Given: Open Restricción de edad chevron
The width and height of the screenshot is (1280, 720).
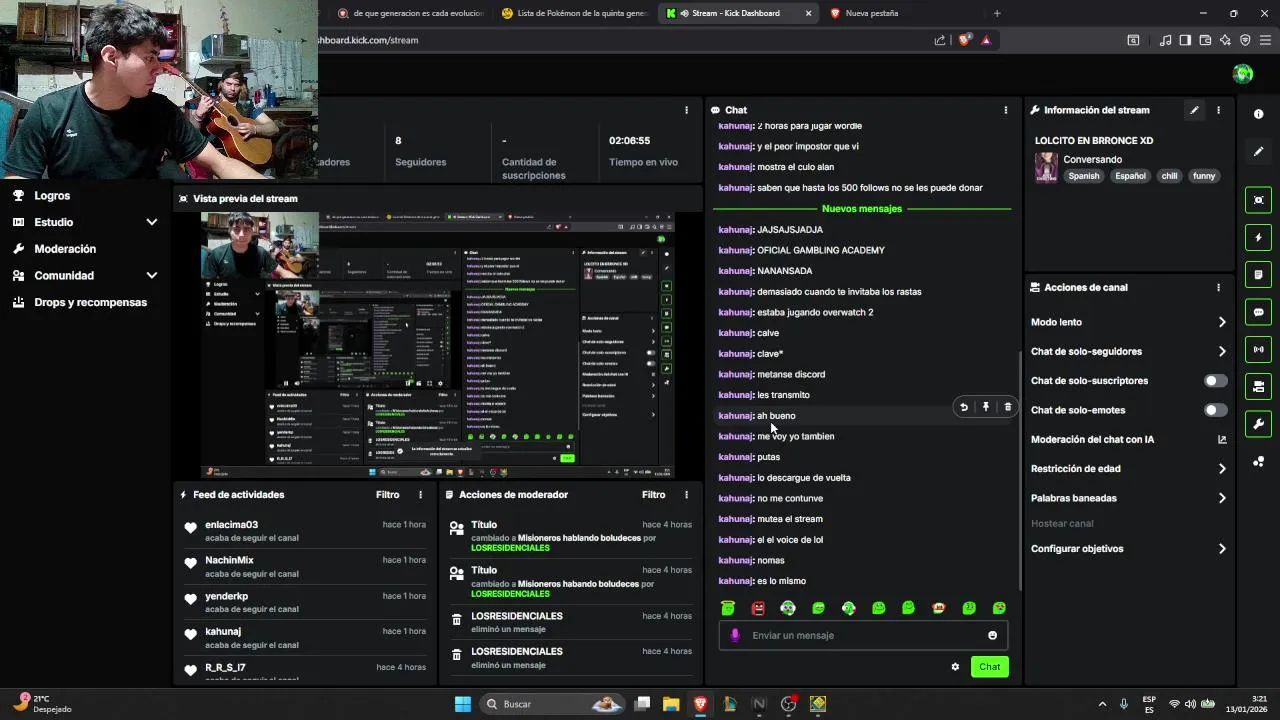Looking at the screenshot, I should [x=1222, y=468].
